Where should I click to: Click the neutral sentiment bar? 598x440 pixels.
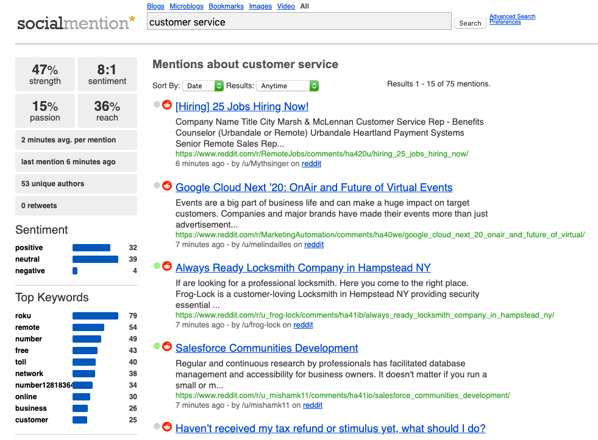click(95, 259)
